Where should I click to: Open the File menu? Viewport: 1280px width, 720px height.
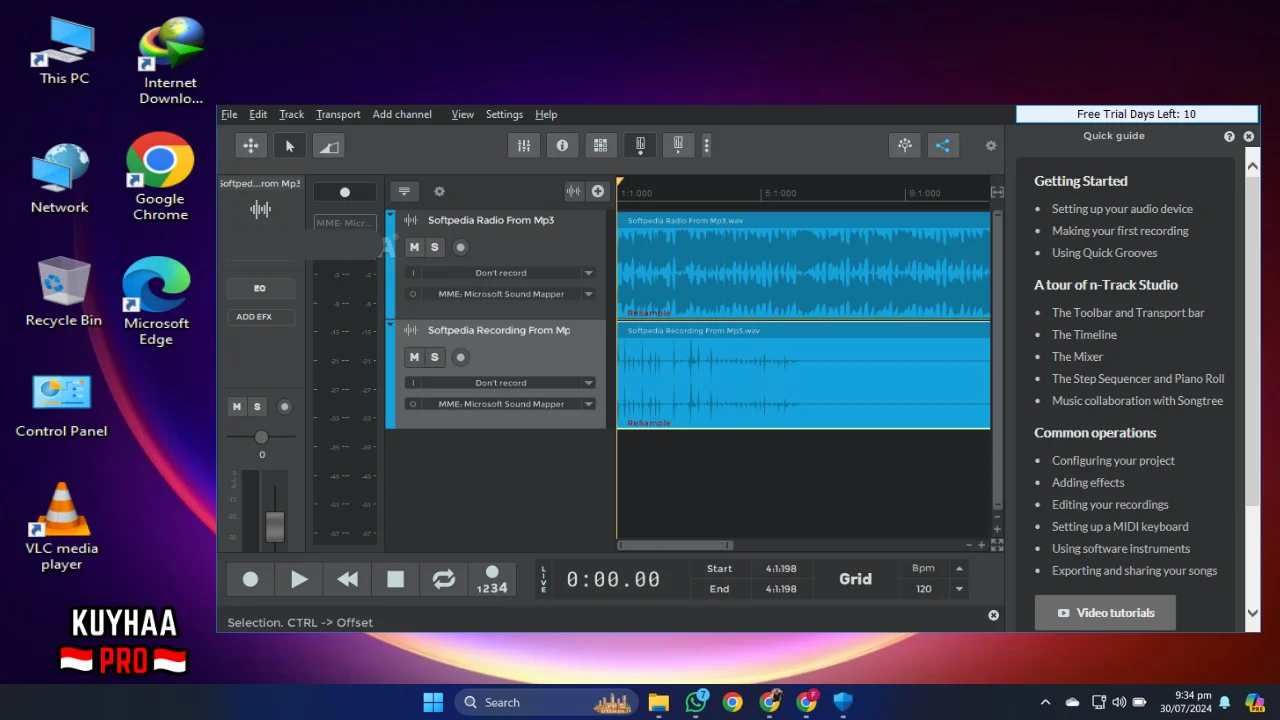(x=229, y=114)
